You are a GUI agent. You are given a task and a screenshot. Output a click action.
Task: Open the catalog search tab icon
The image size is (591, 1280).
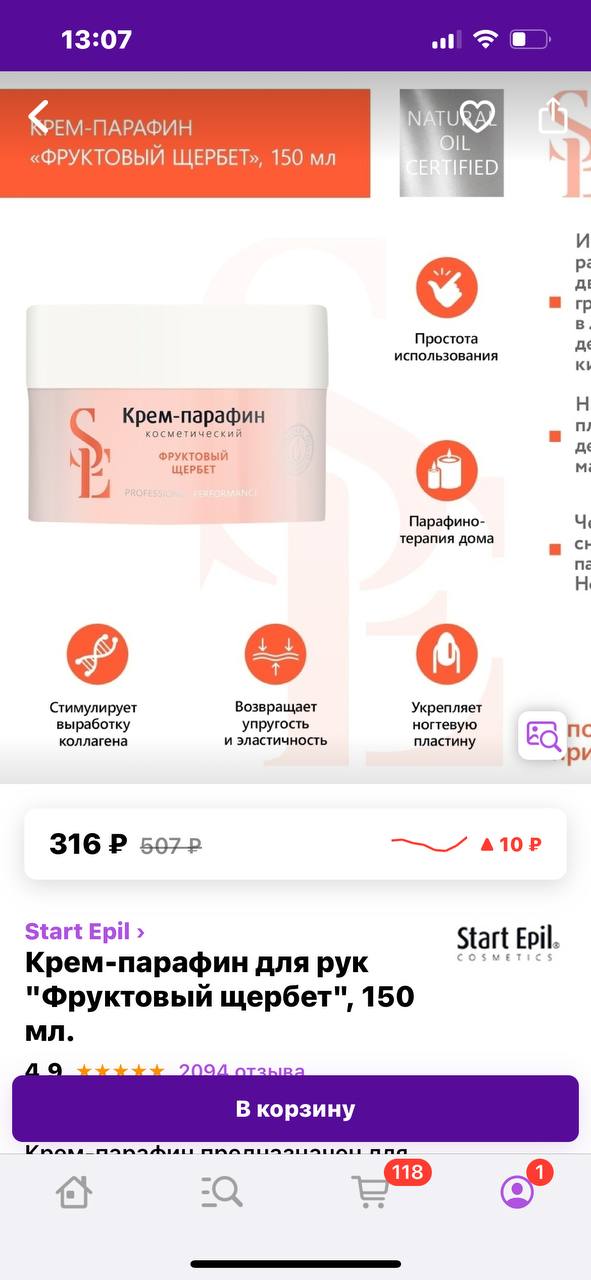[221, 1191]
